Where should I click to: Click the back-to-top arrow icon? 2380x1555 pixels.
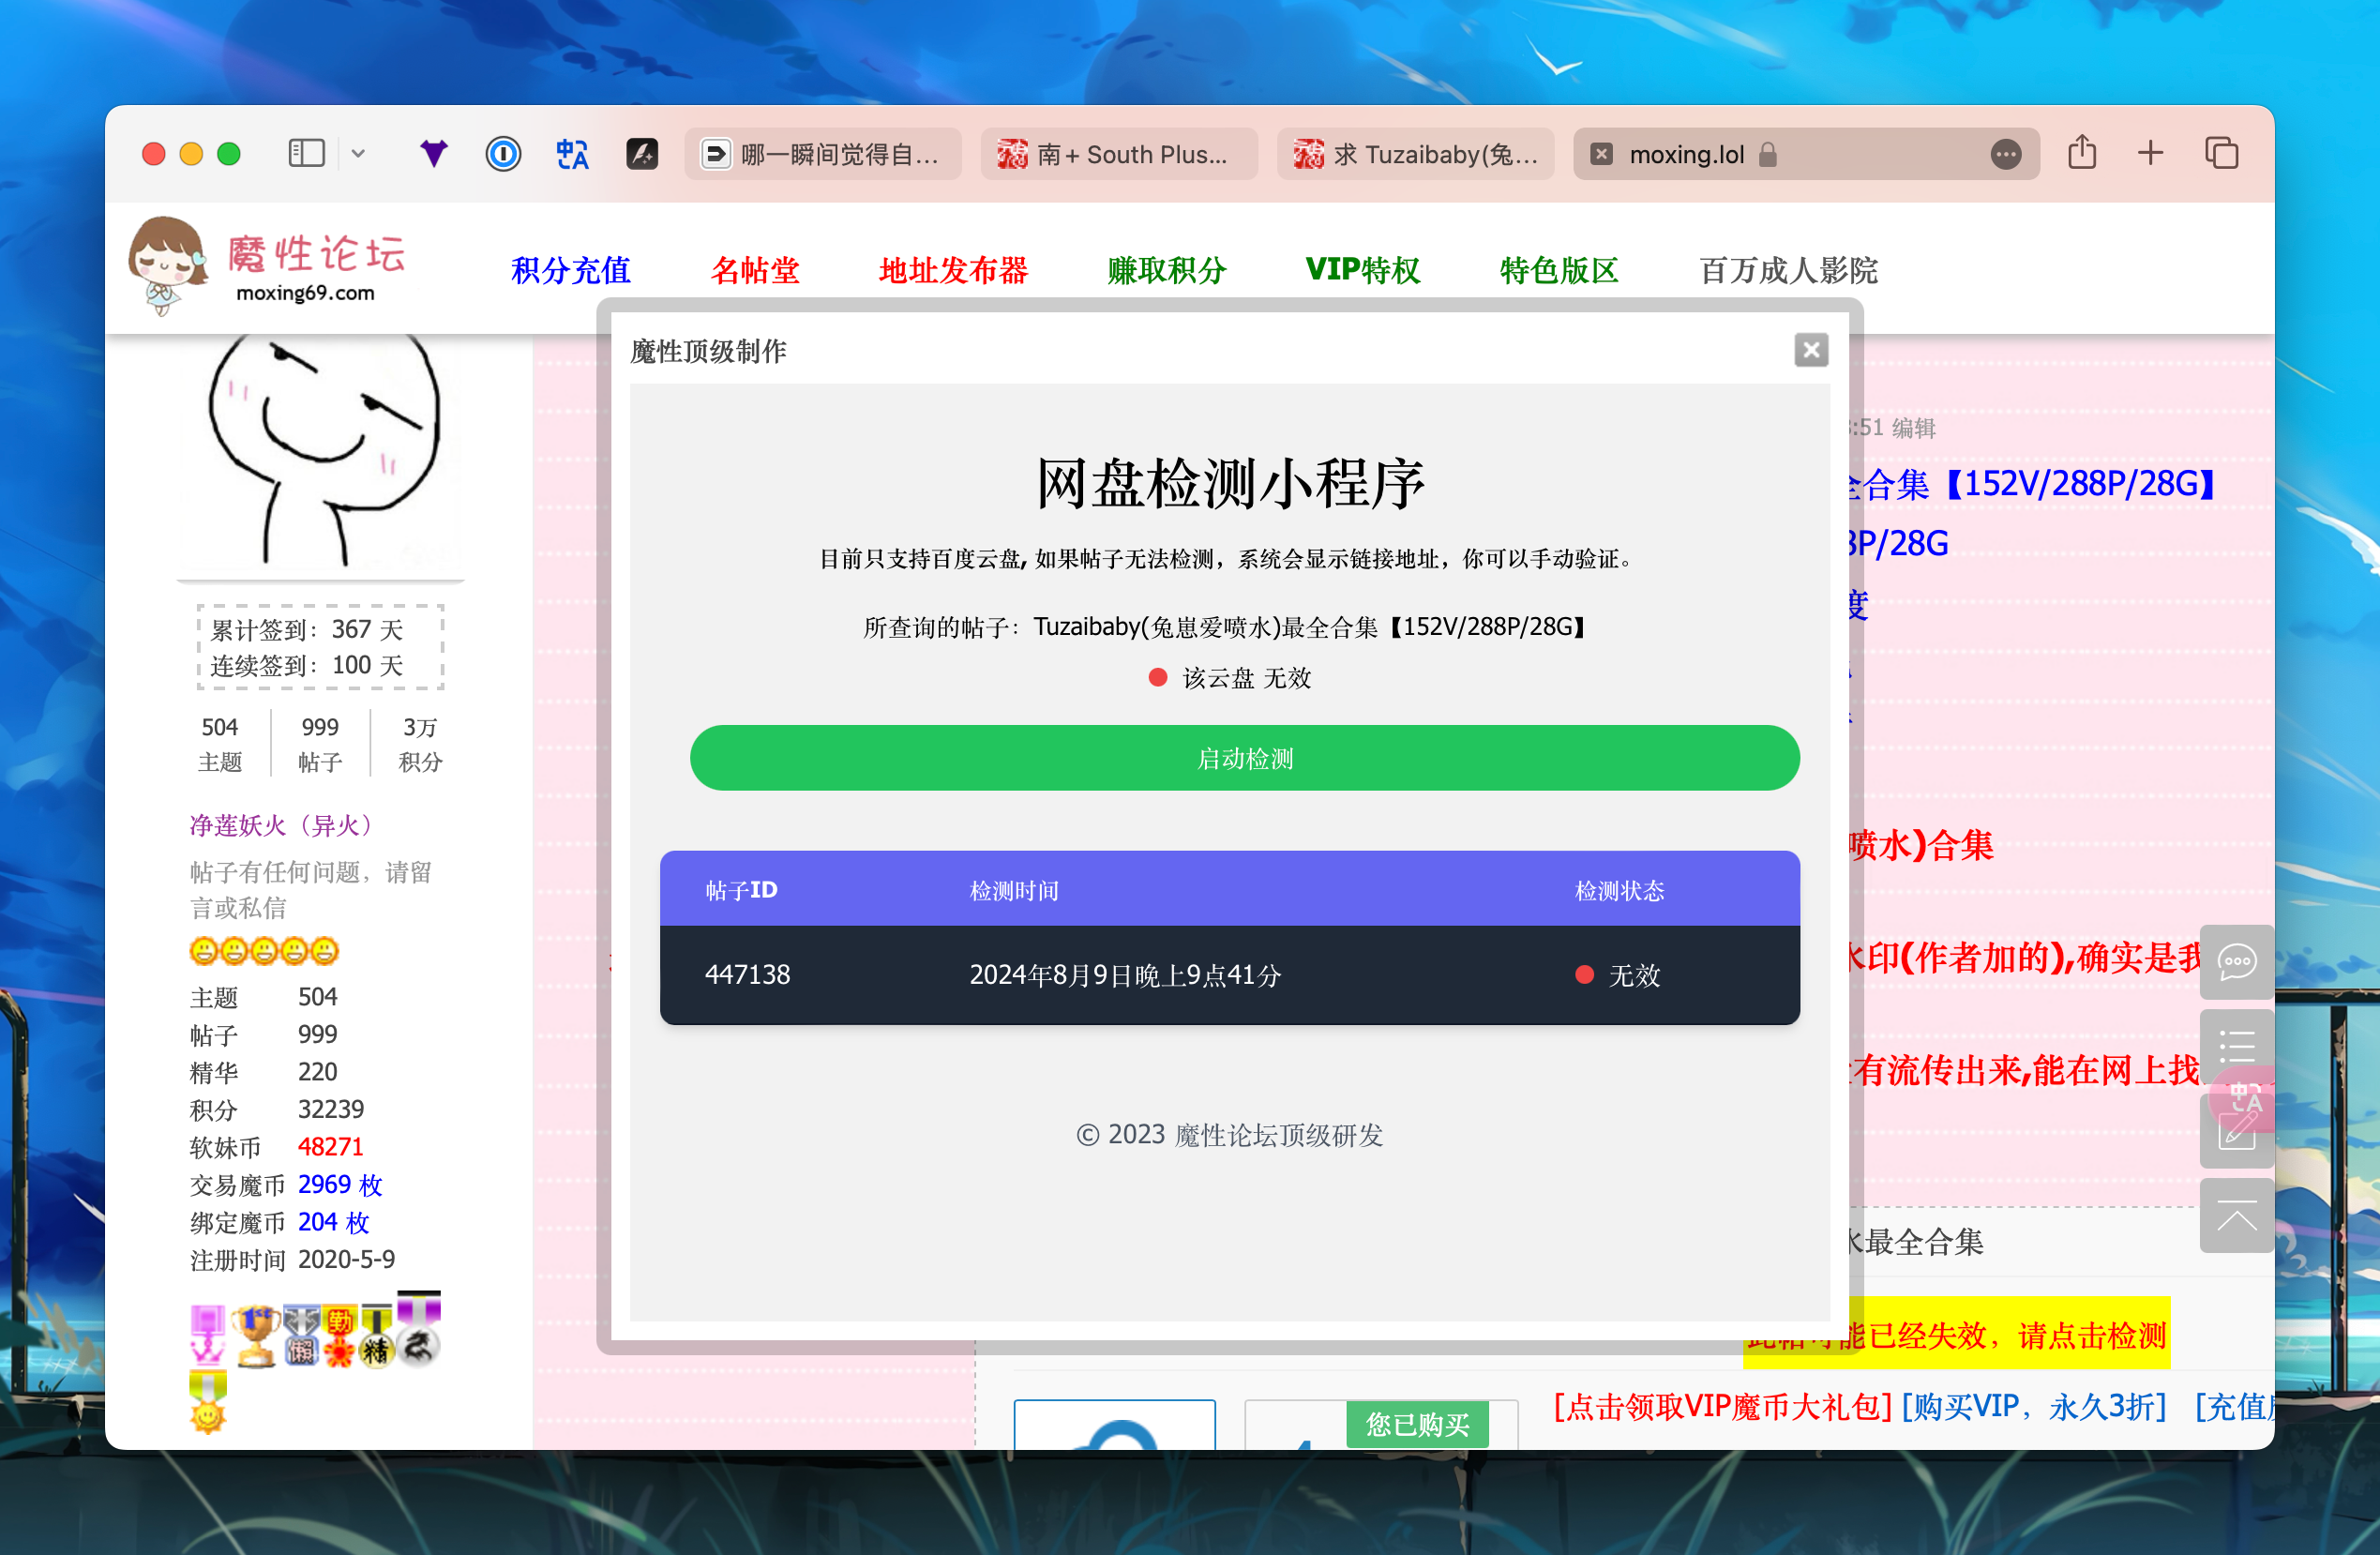pos(2236,1216)
